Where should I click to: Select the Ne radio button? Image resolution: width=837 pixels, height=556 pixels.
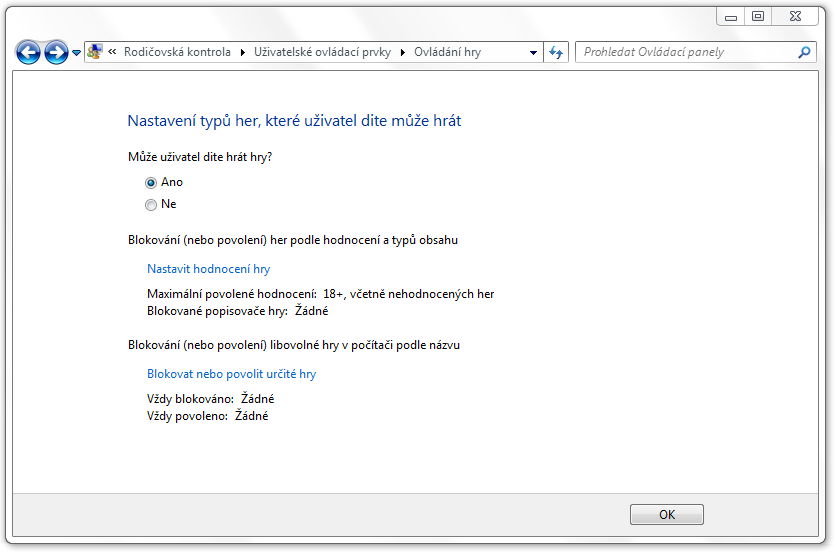[151, 205]
